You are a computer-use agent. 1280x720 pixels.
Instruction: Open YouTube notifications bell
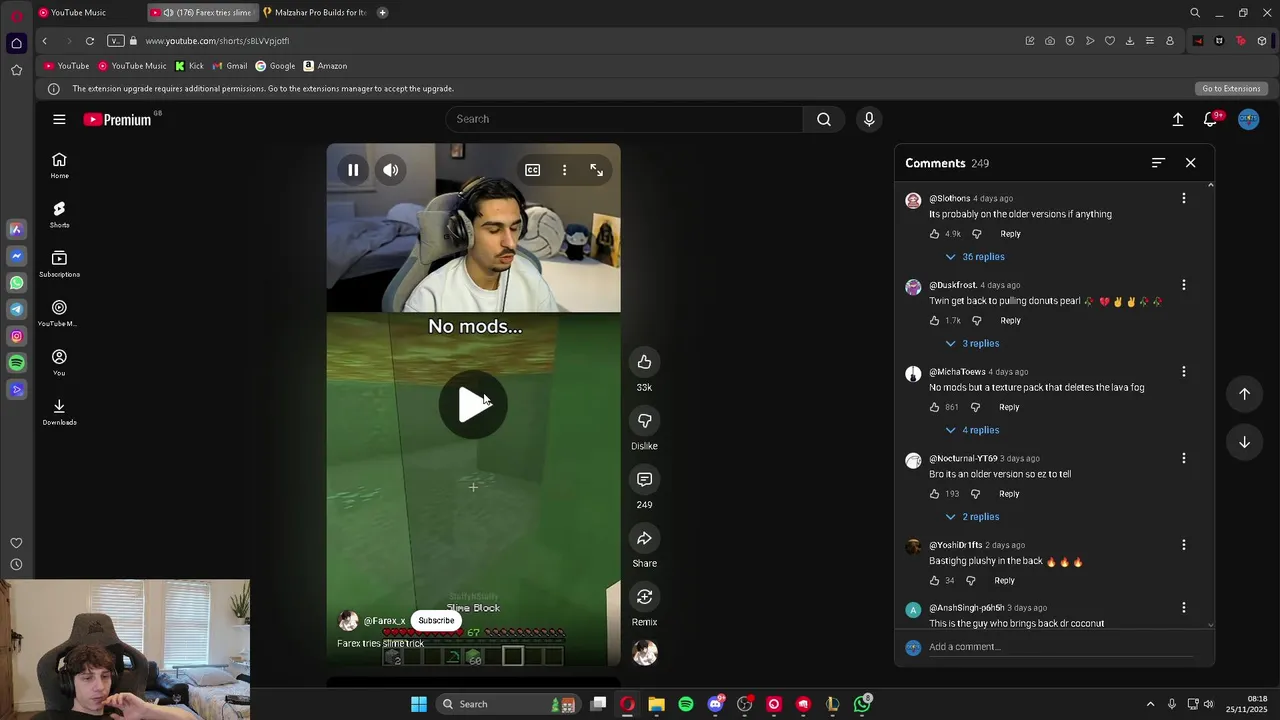(1210, 119)
